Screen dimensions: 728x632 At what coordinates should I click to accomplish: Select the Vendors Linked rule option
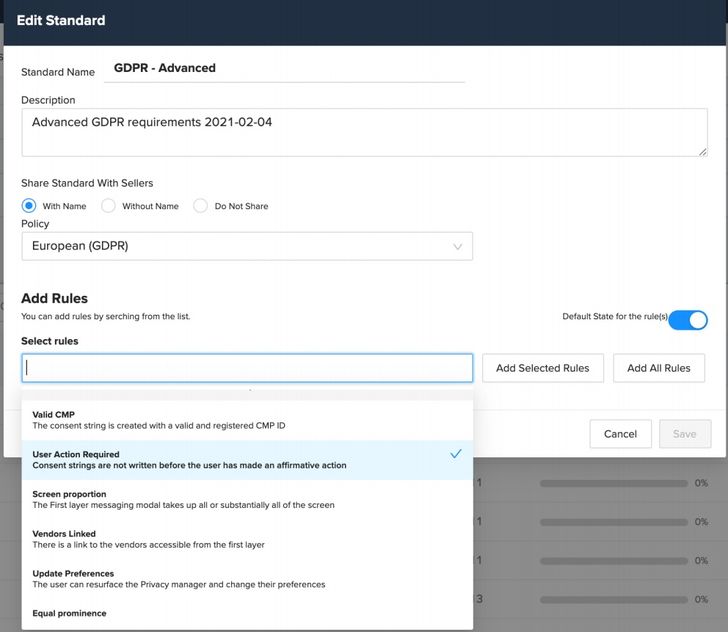[247, 539]
